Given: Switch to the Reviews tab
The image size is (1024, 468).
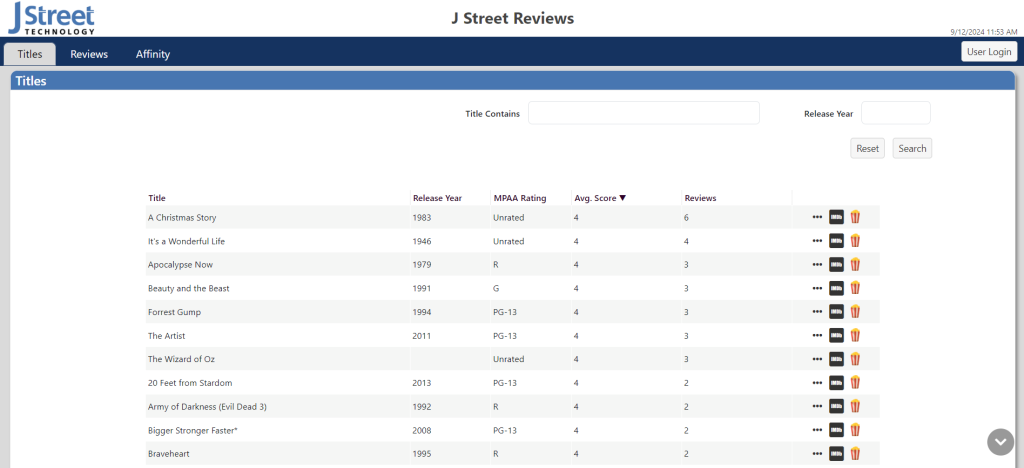Looking at the screenshot, I should (89, 54).
